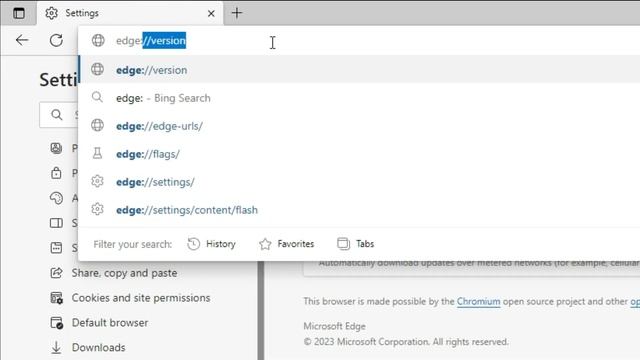This screenshot has height=360, width=640.
Task: Click the sidebar panel icon in settings list
Action: pos(56,223)
